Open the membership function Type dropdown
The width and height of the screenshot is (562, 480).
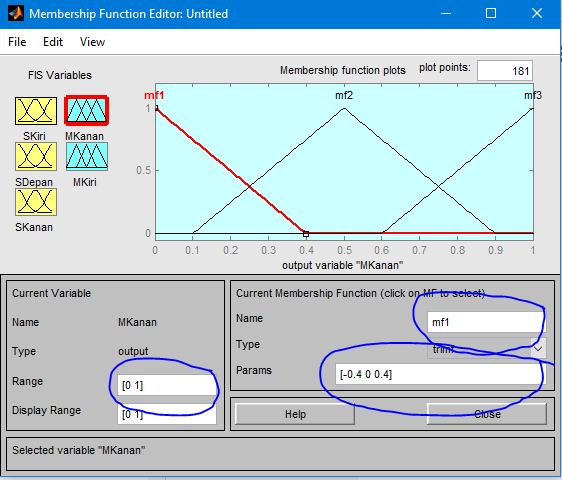click(x=487, y=348)
